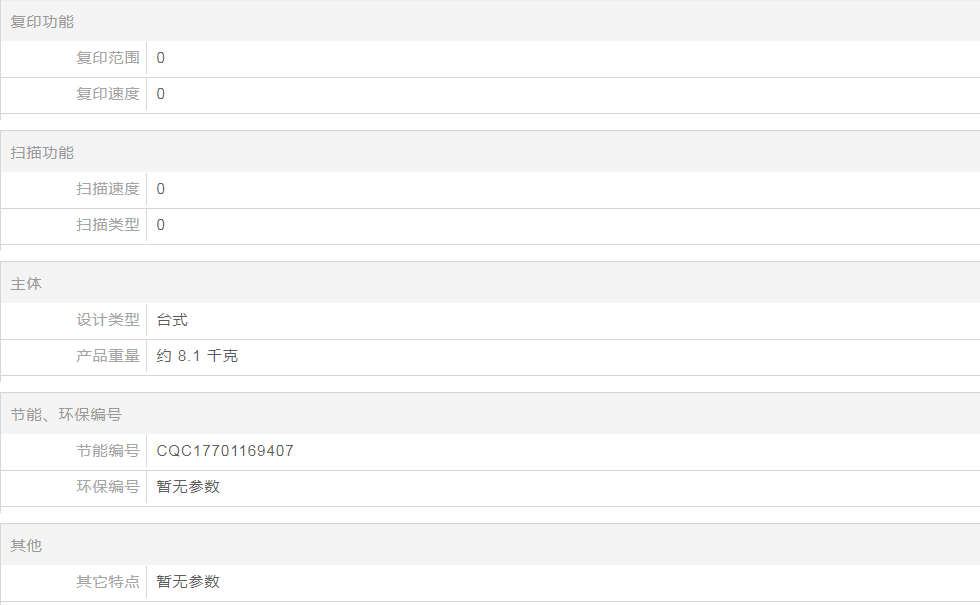Select the 扫描类型 row label
This screenshot has height=605, width=980.
tap(108, 225)
